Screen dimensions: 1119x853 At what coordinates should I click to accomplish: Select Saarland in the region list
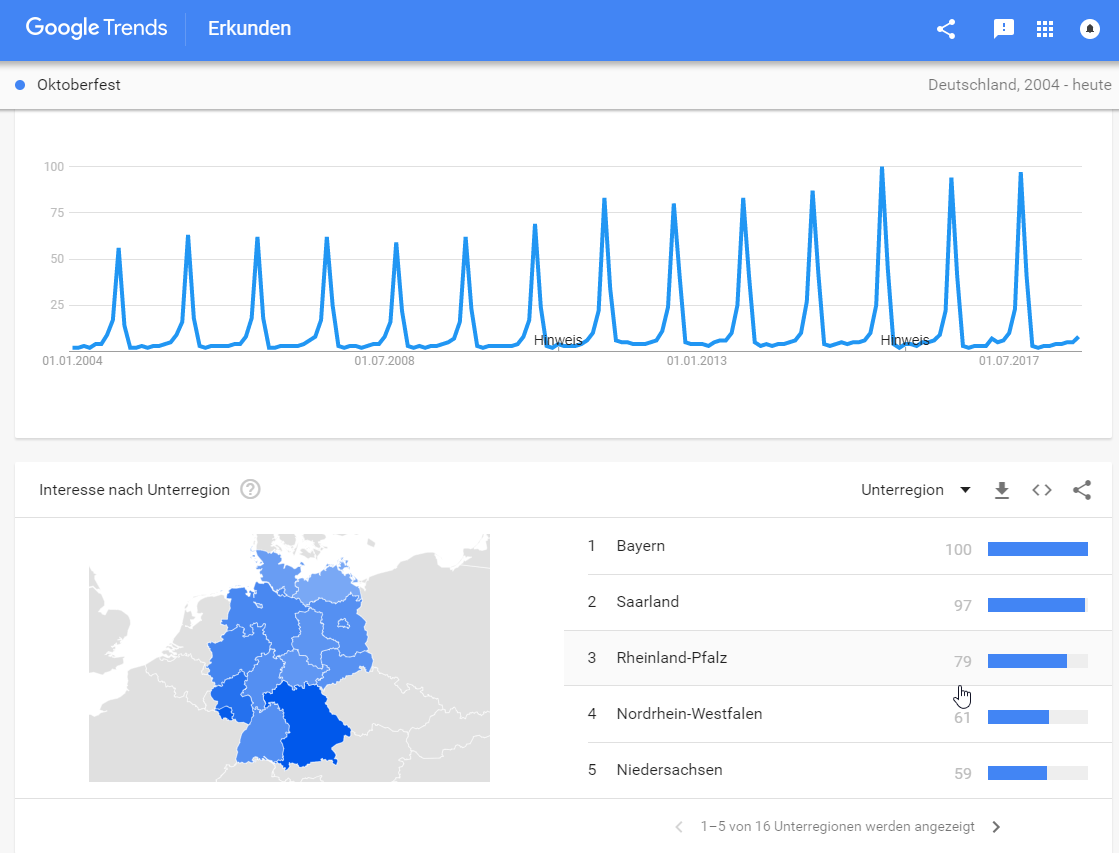(647, 602)
